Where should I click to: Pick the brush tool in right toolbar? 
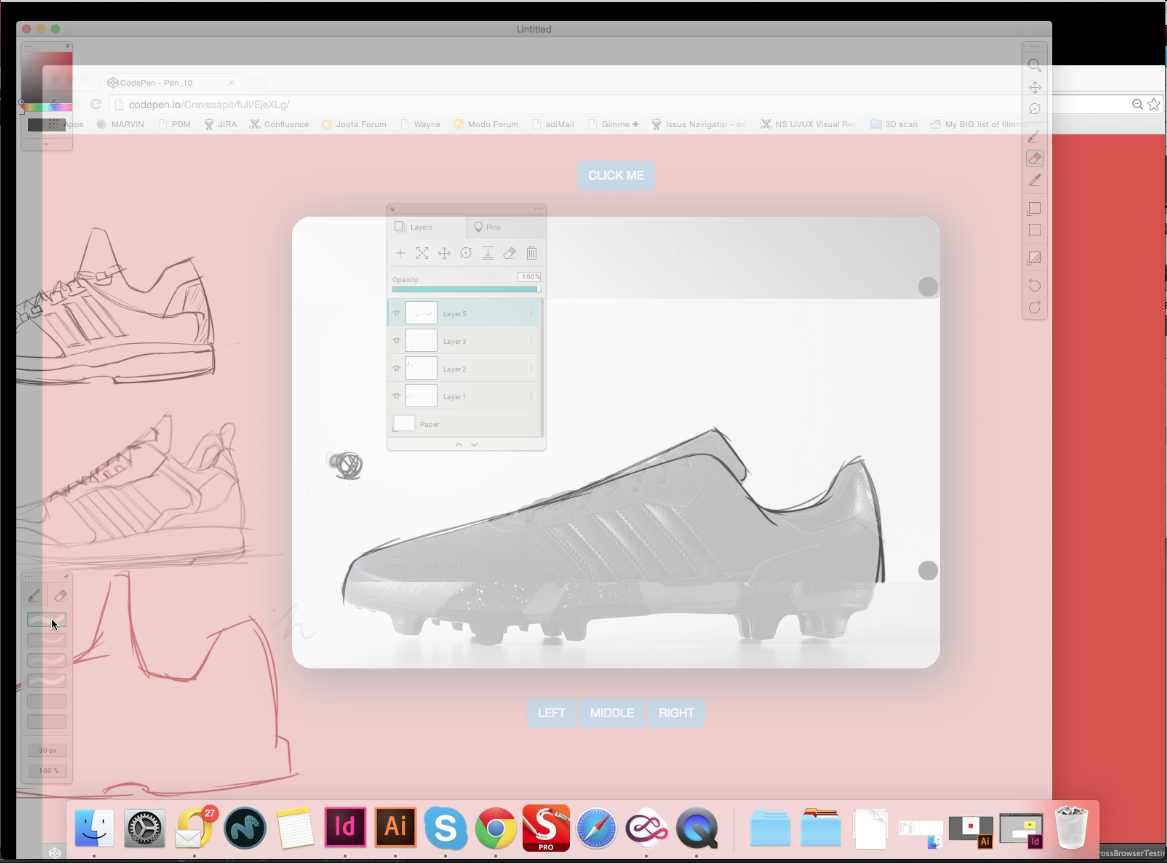[1035, 137]
